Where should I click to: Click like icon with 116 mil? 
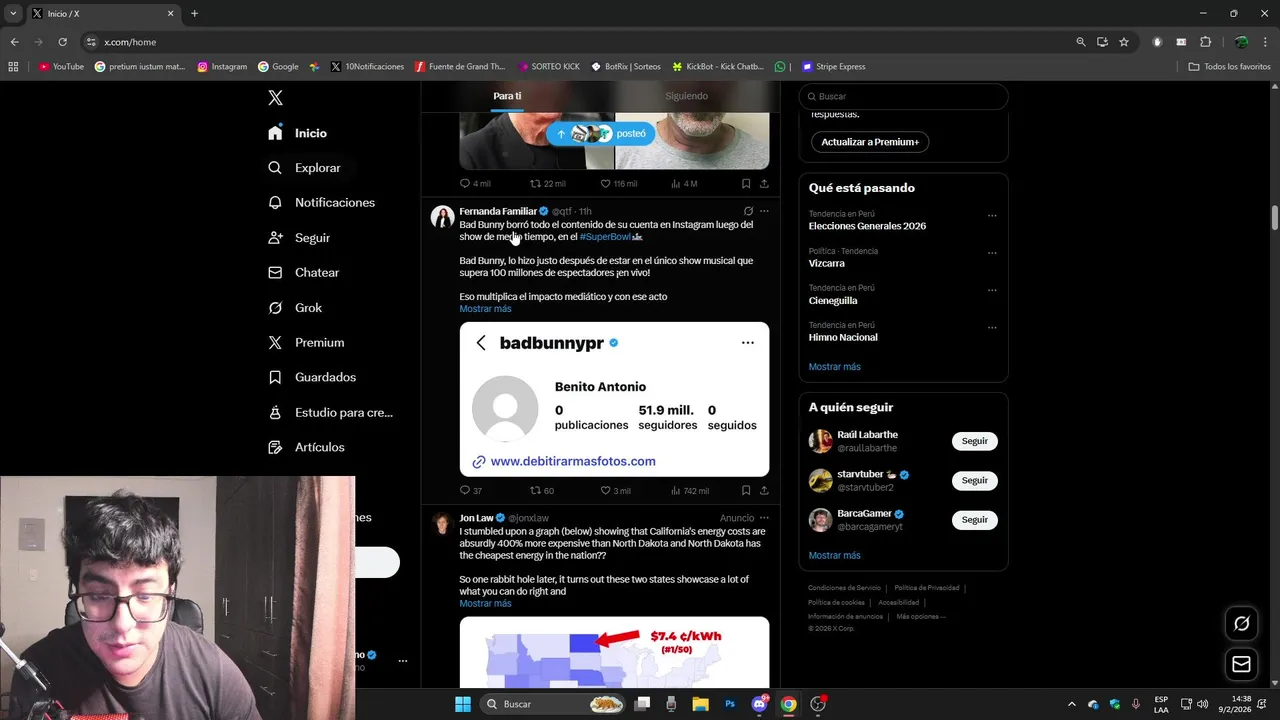605,184
